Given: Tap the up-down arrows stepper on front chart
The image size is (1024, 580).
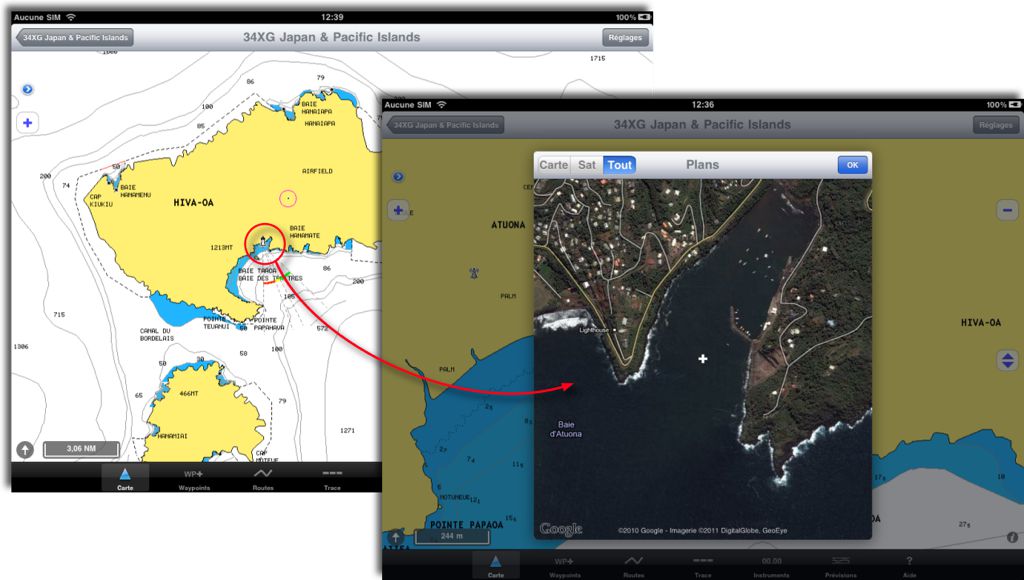Looking at the screenshot, I should click(1007, 360).
